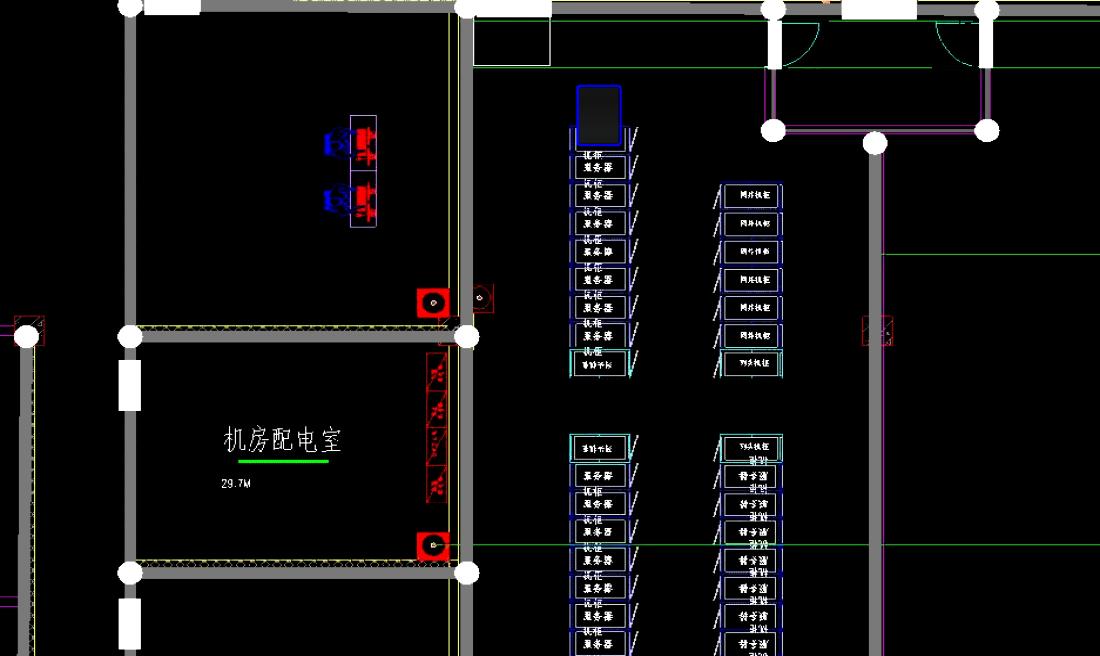Pick the red crossed box at far left

pos(29,330)
